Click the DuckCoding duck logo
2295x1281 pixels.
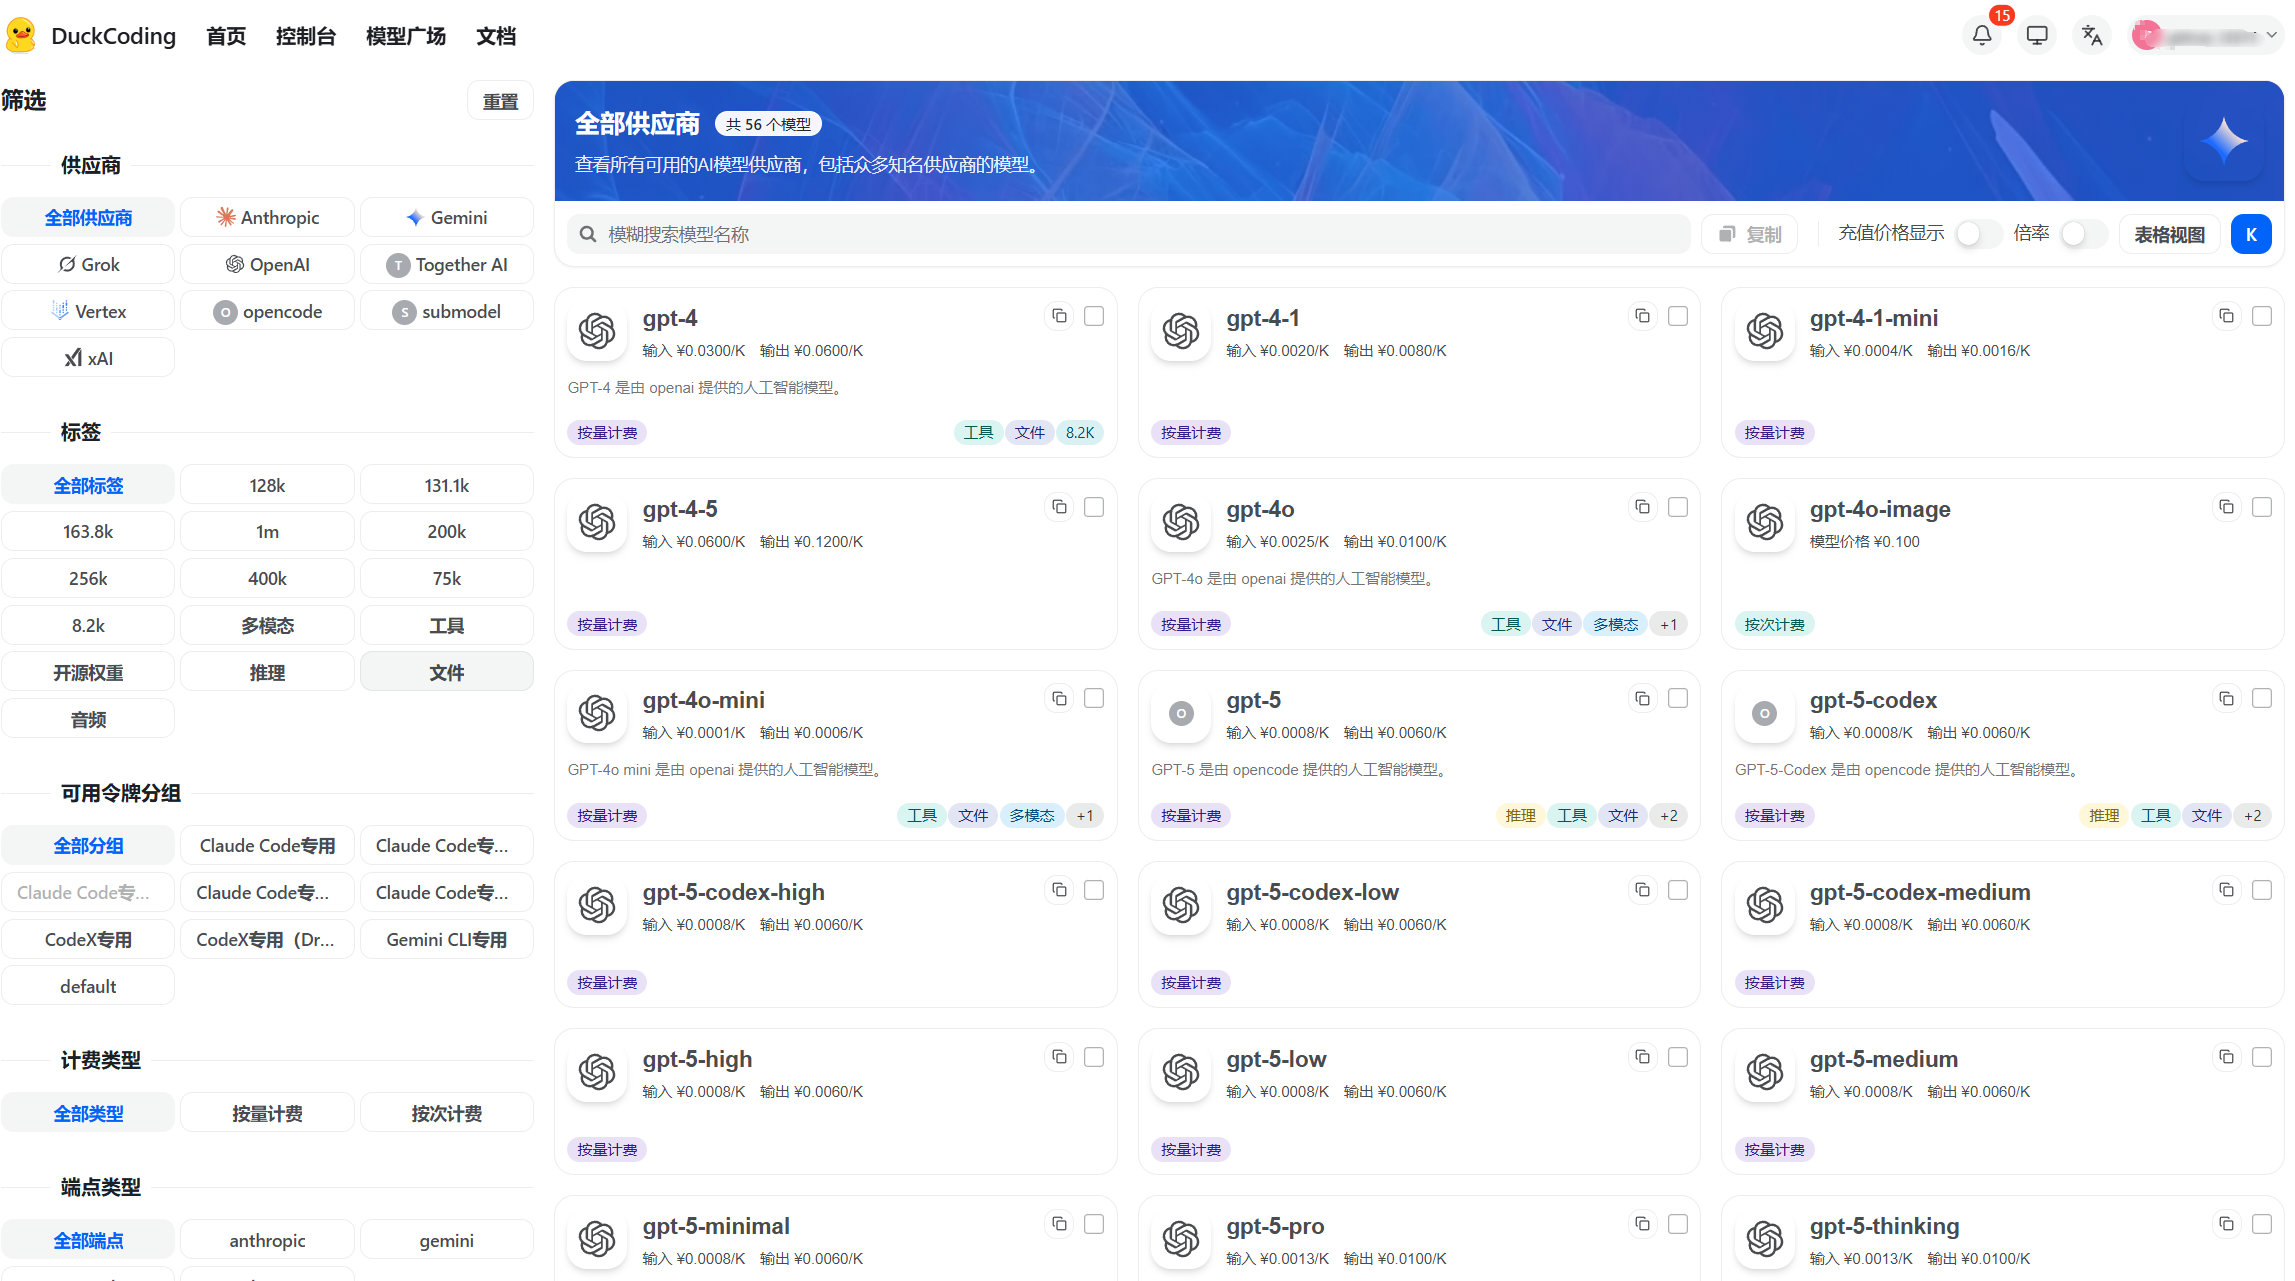click(21, 36)
